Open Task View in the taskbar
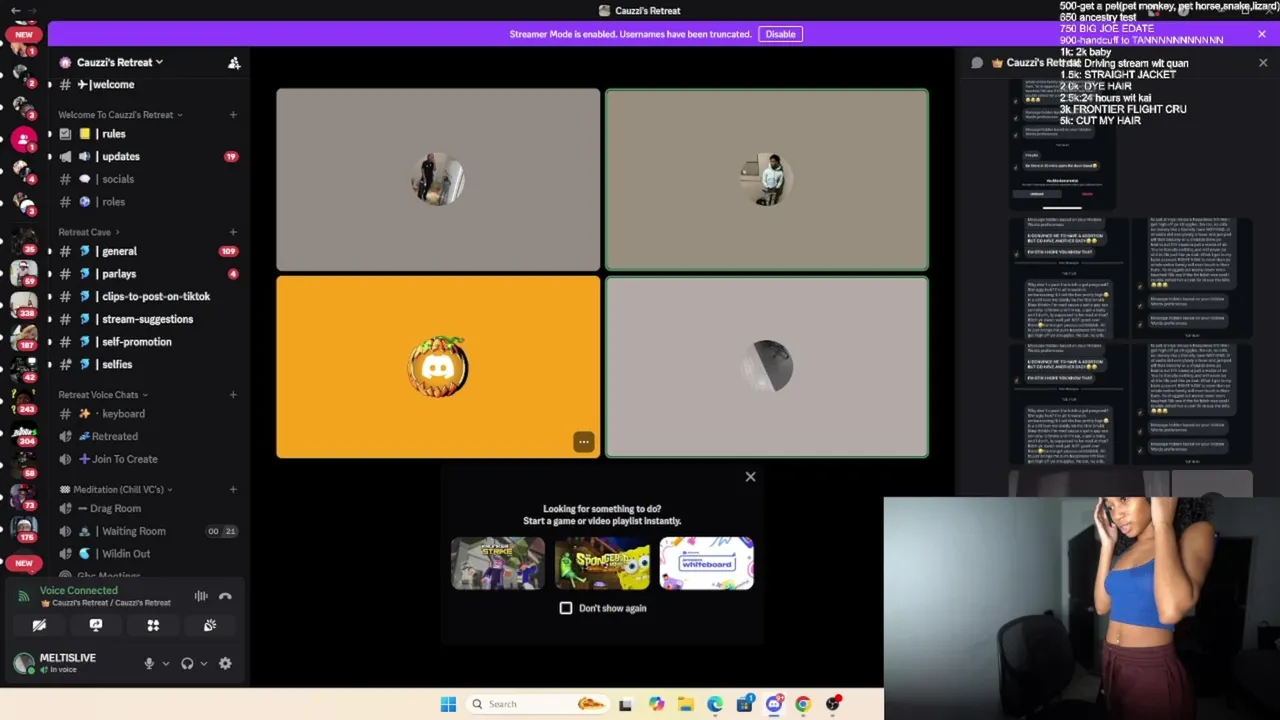The image size is (1280, 720). click(x=625, y=704)
